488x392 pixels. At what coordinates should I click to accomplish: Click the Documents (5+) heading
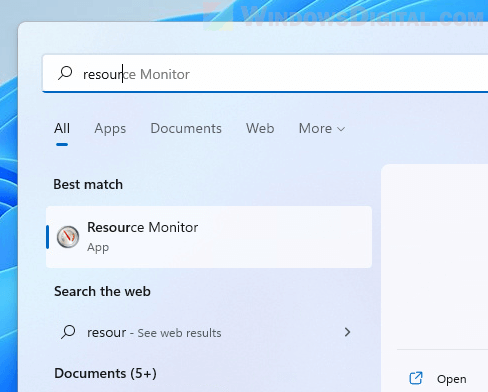[105, 373]
